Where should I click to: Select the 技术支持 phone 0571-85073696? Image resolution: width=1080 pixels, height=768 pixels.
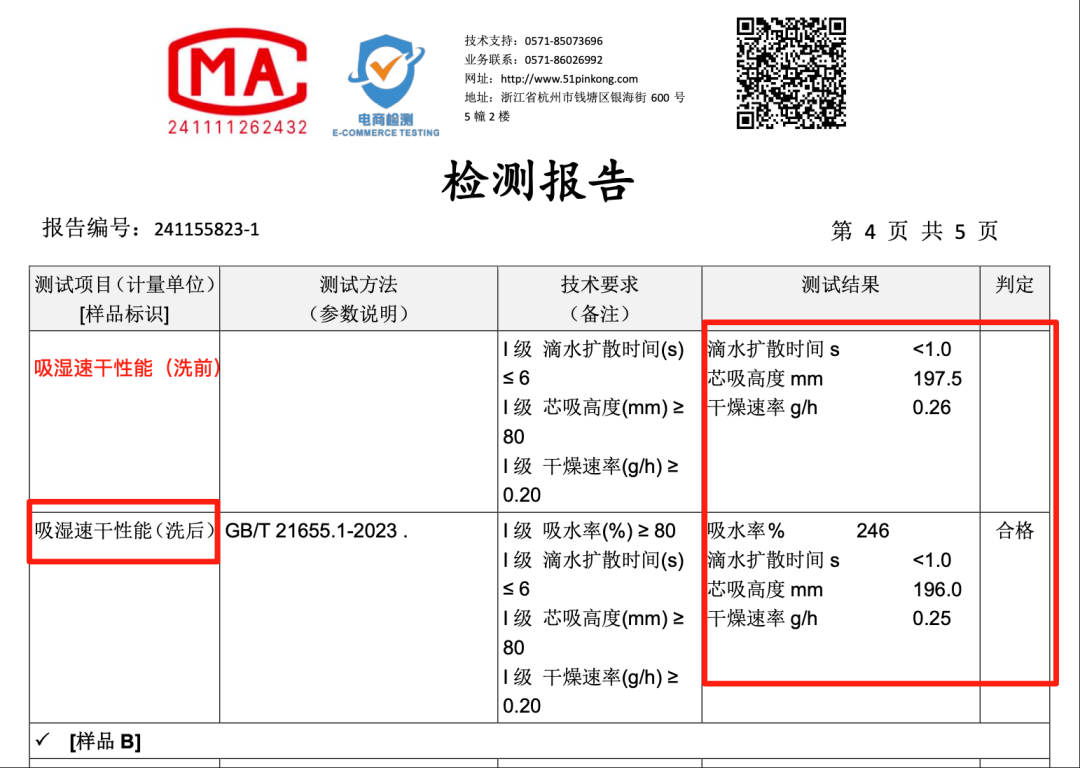pos(563,41)
